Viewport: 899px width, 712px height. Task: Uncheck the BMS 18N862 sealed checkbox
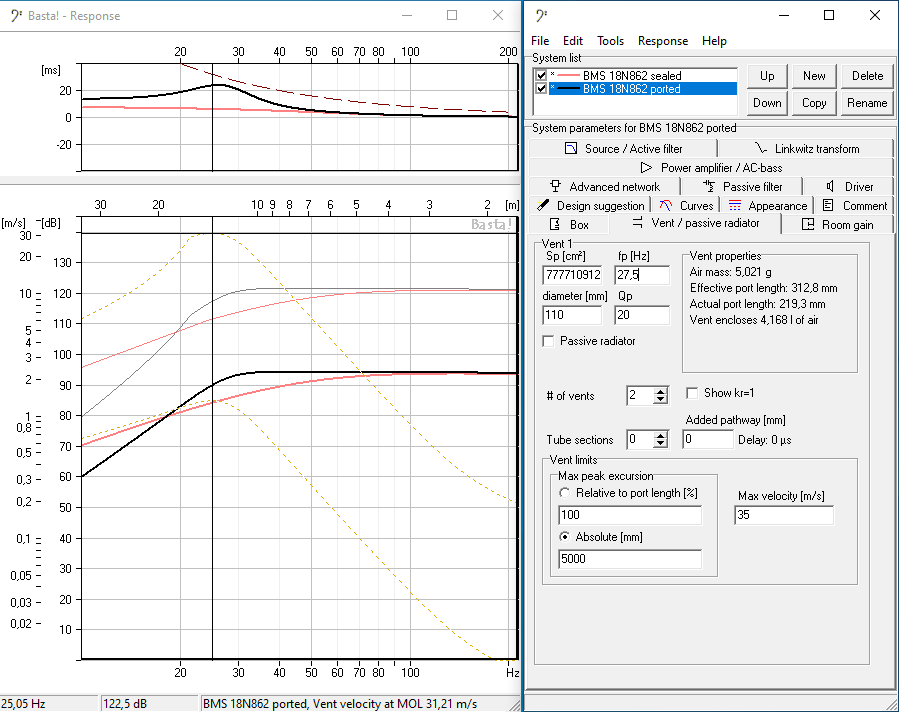tap(541, 76)
